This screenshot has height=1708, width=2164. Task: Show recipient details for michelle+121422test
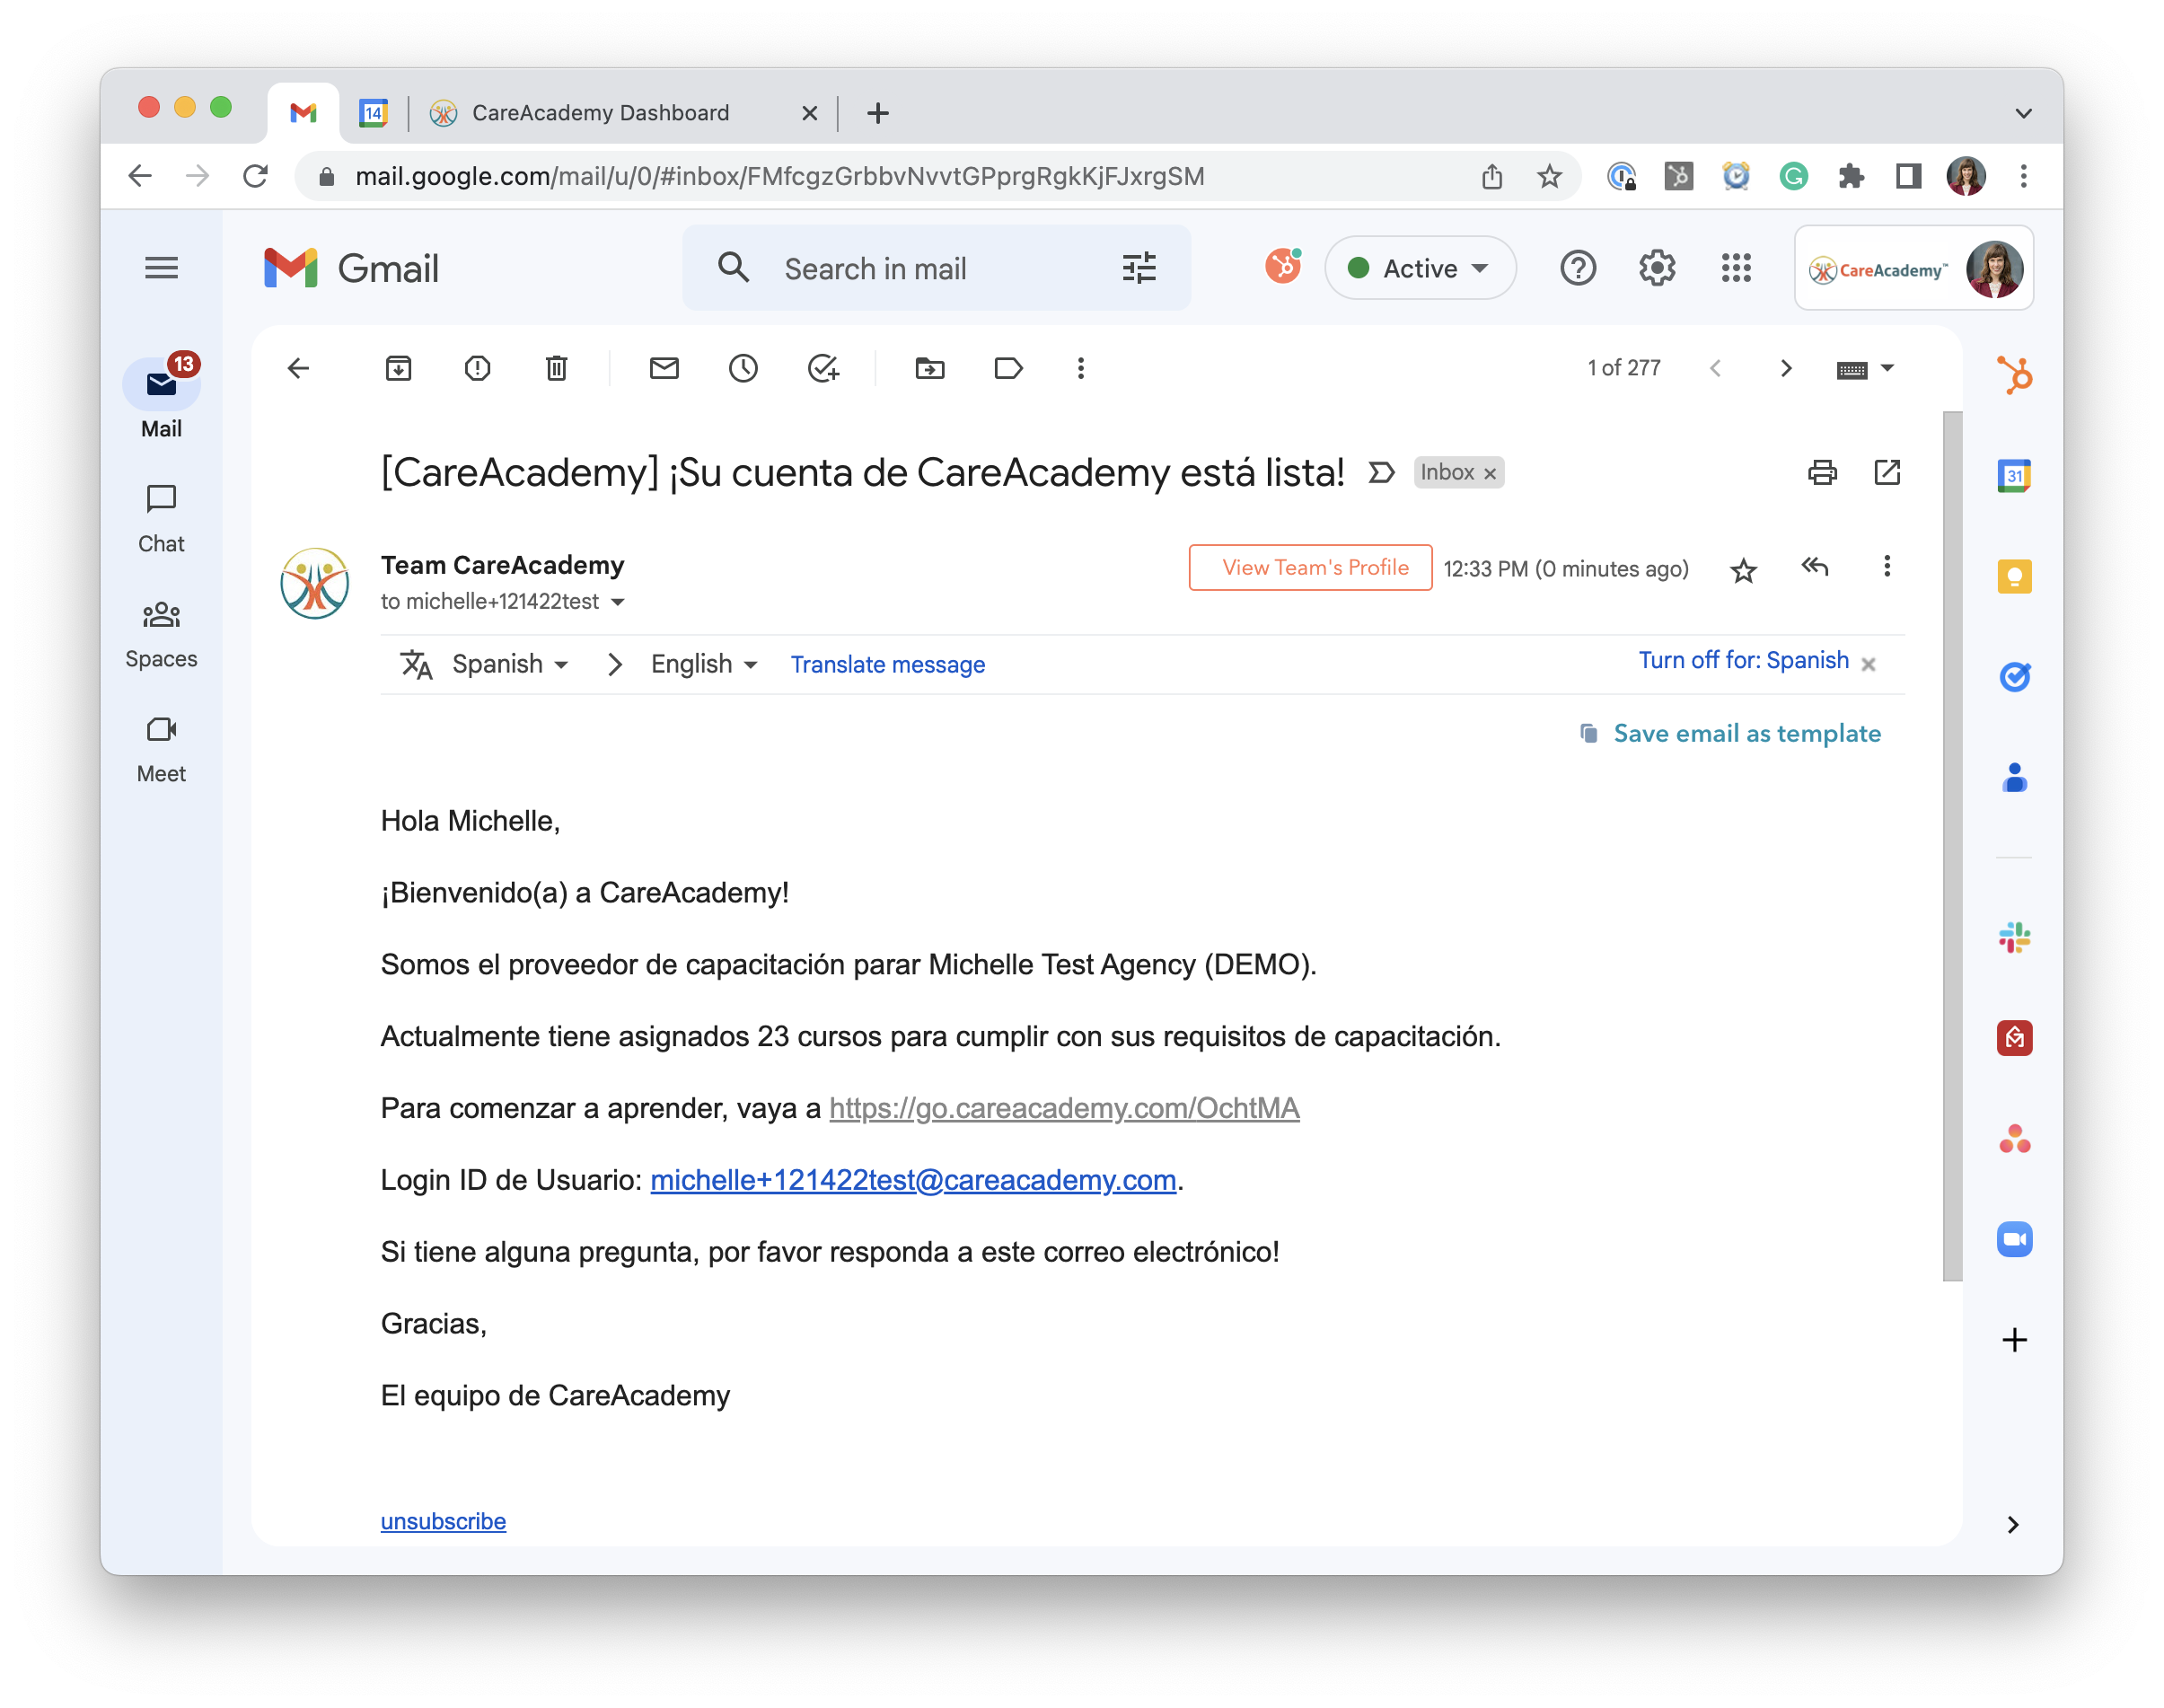(x=618, y=602)
